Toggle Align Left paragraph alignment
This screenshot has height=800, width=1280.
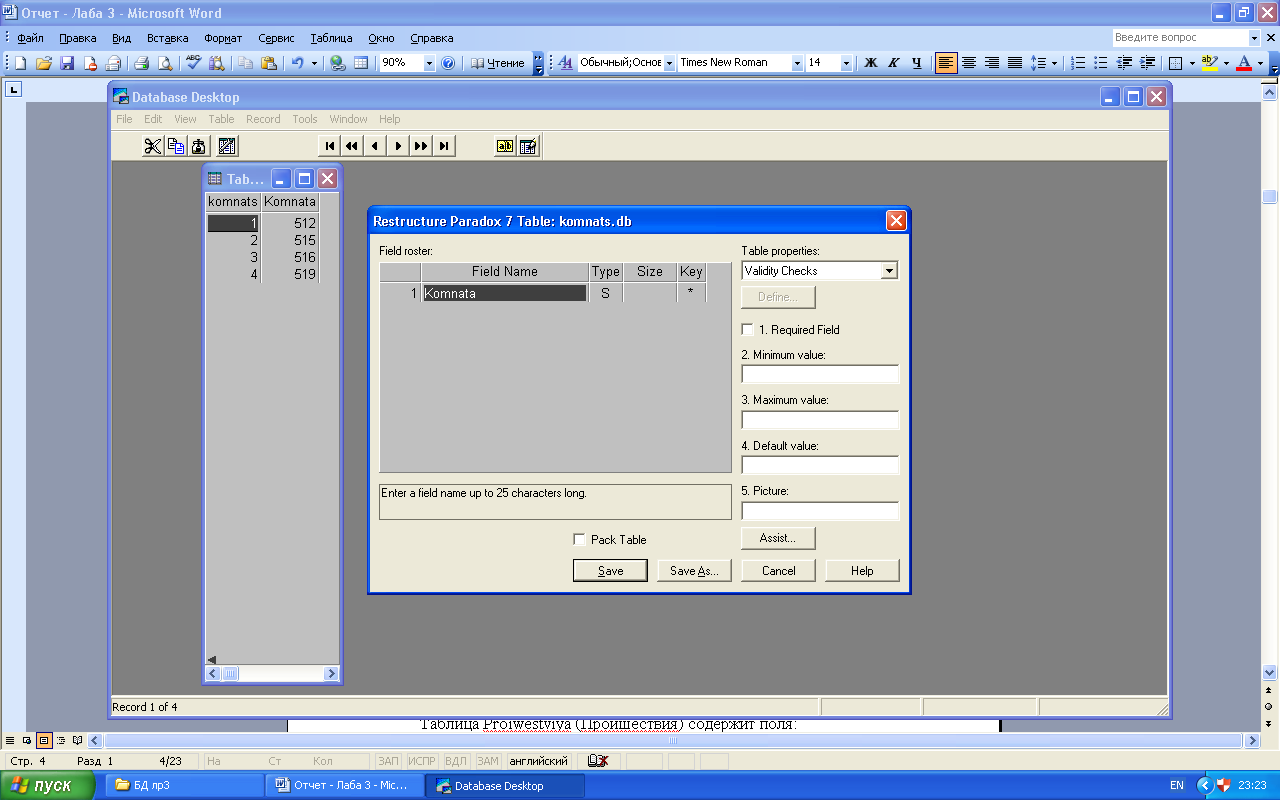(946, 63)
